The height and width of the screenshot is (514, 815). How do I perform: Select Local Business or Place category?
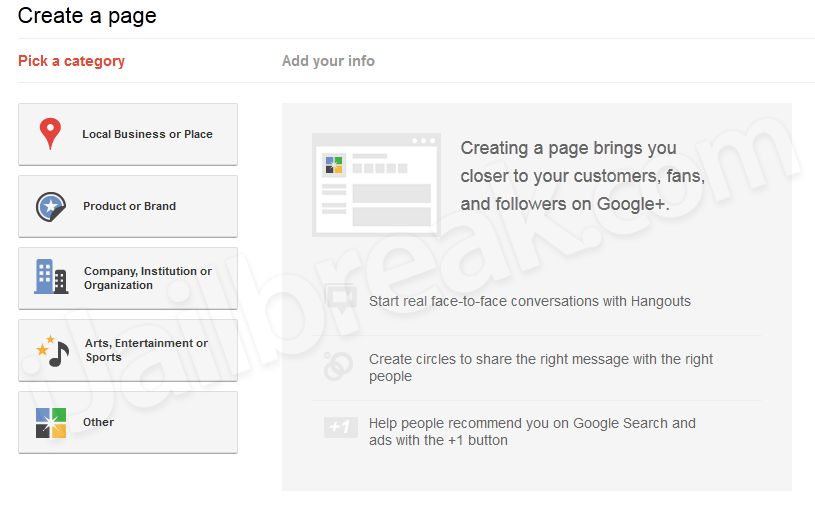[128, 134]
